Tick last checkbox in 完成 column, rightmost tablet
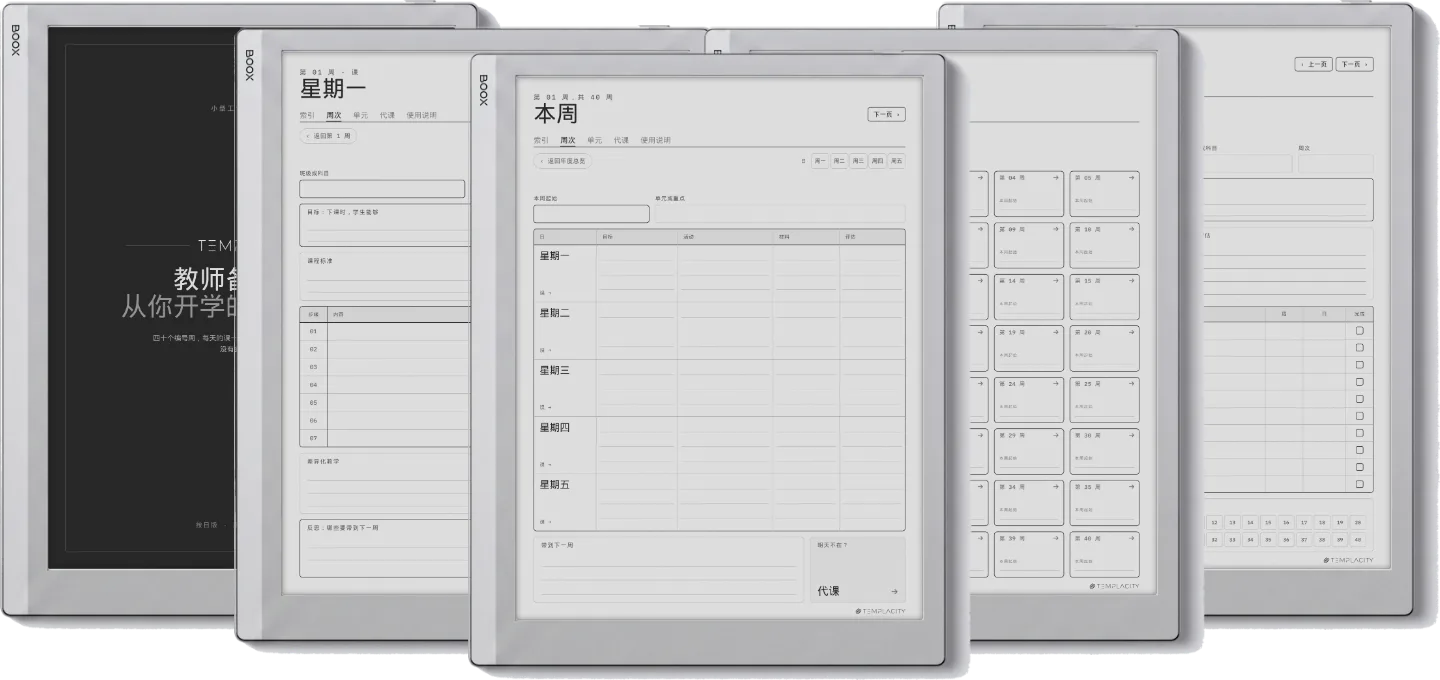This screenshot has height=680, width=1440. (1359, 484)
